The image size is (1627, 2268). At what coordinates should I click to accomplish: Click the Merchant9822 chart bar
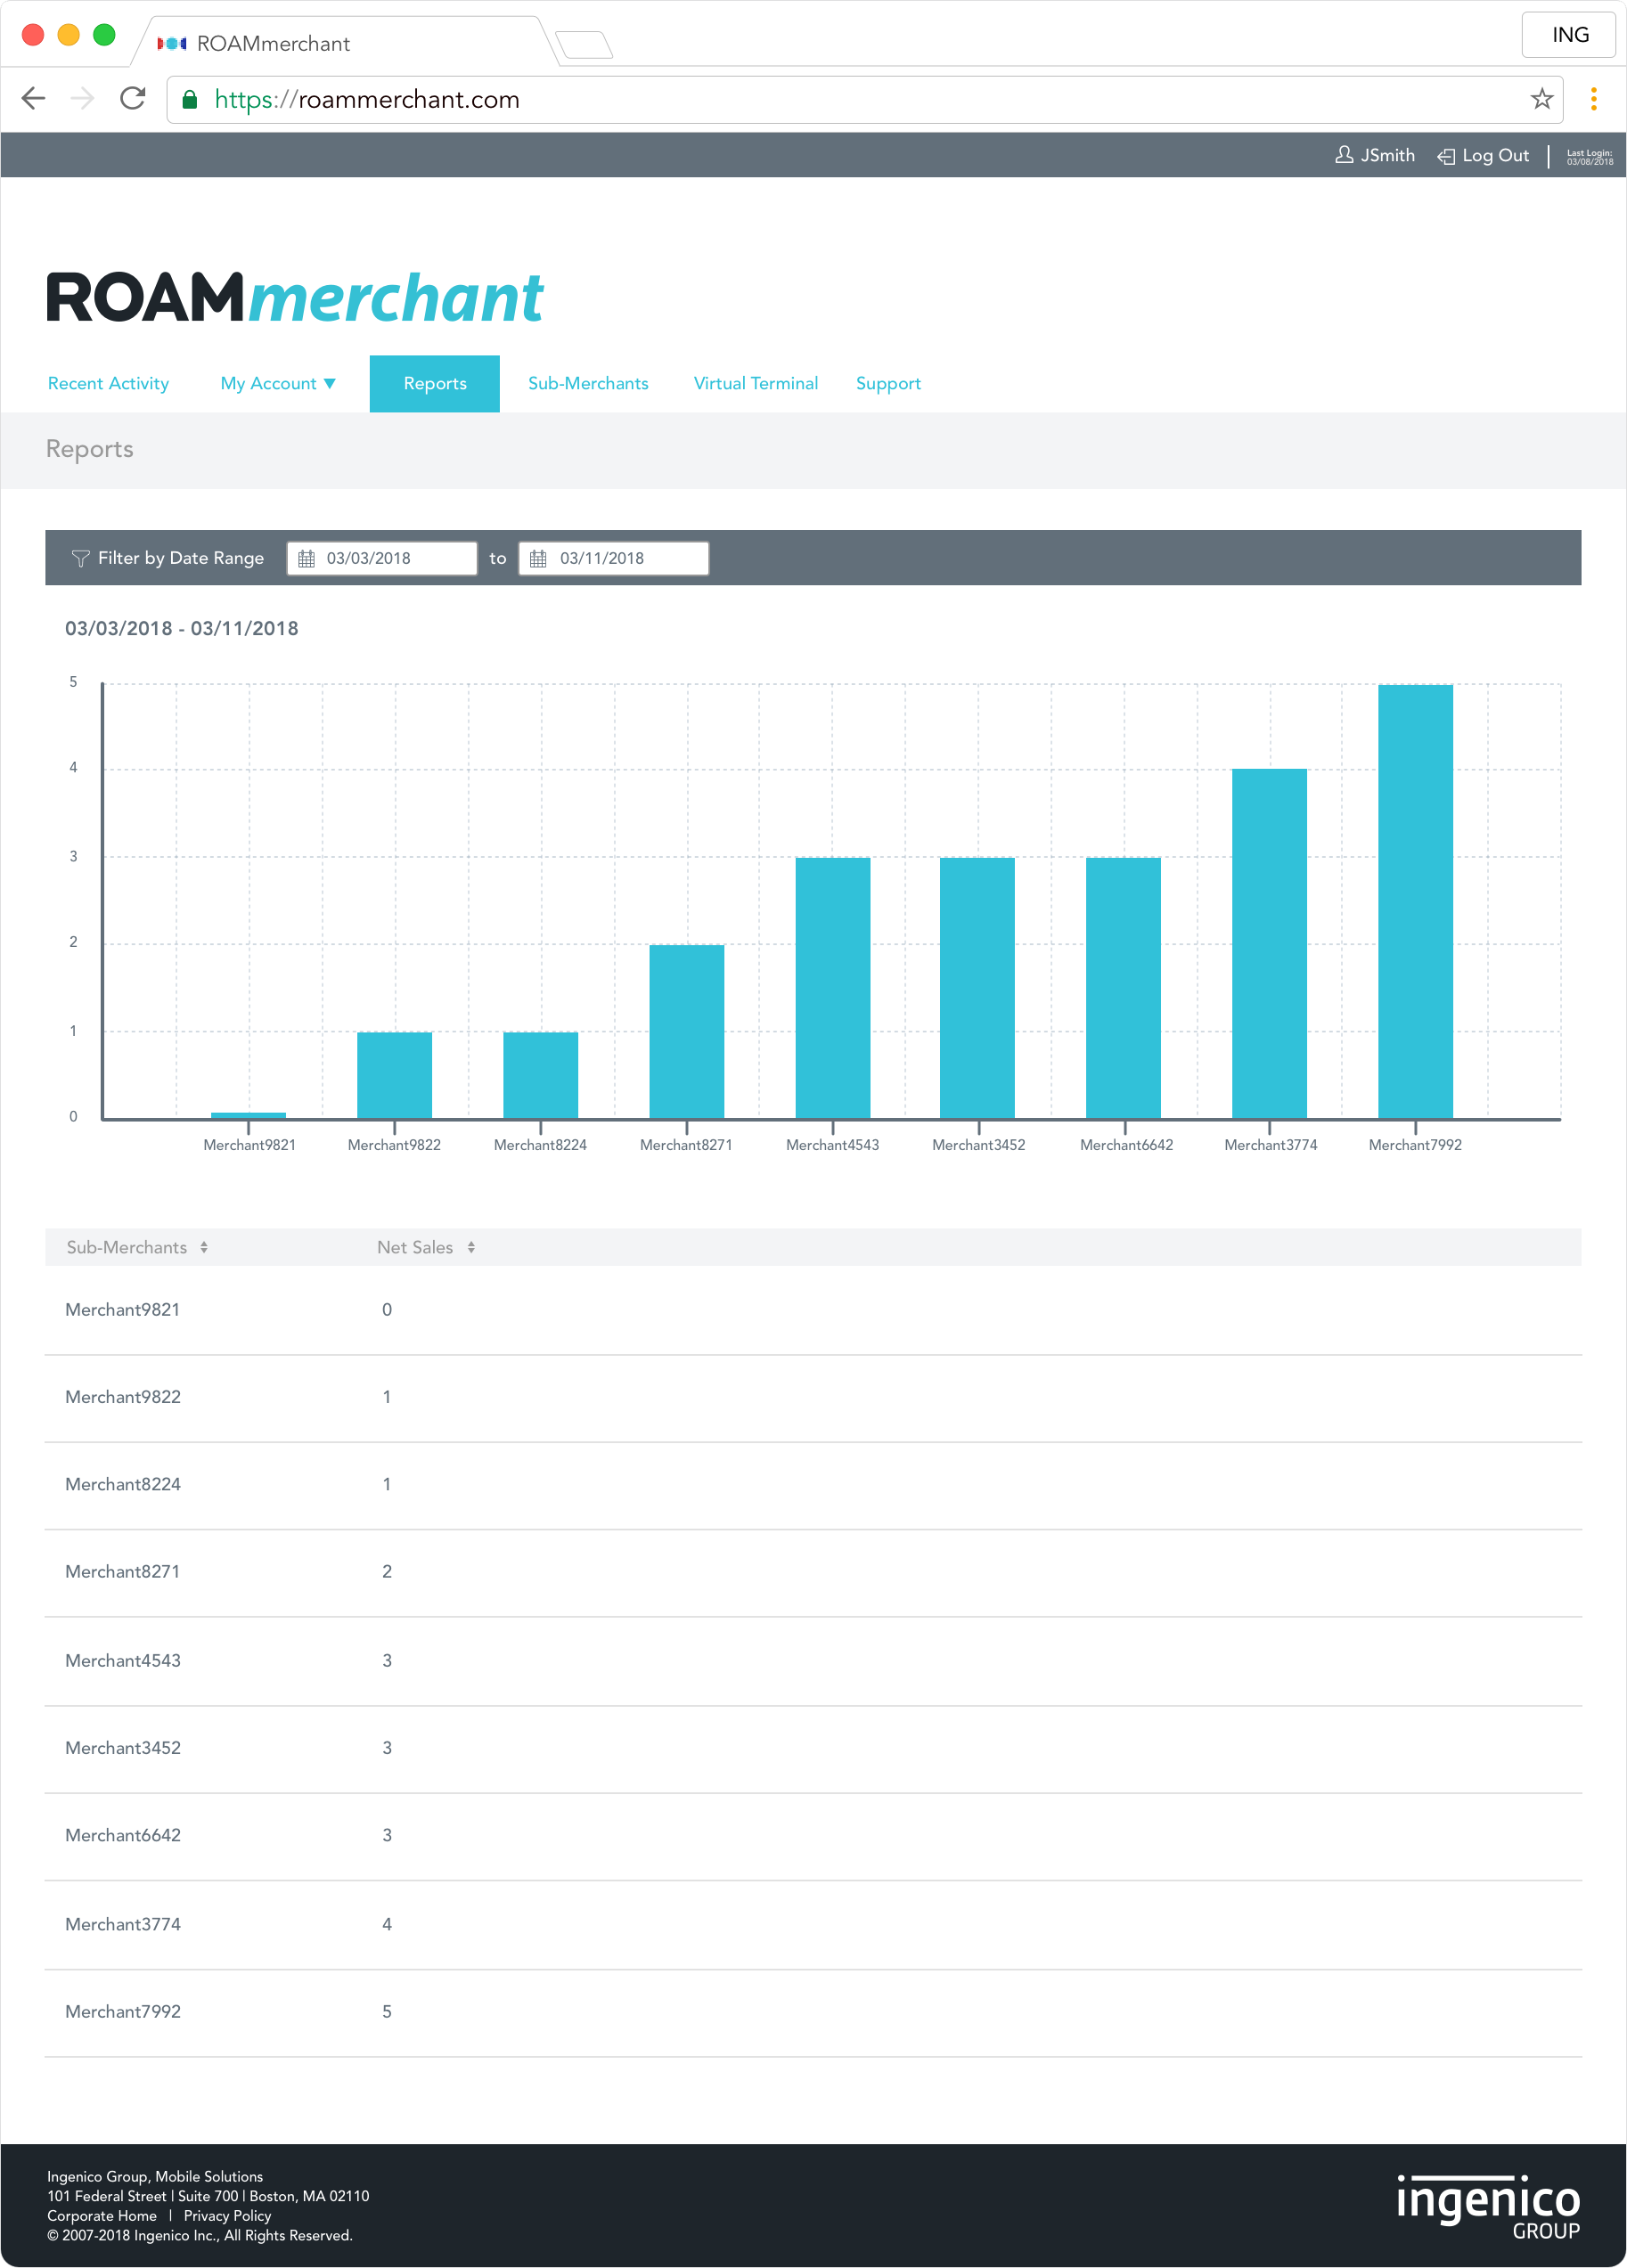click(394, 1075)
